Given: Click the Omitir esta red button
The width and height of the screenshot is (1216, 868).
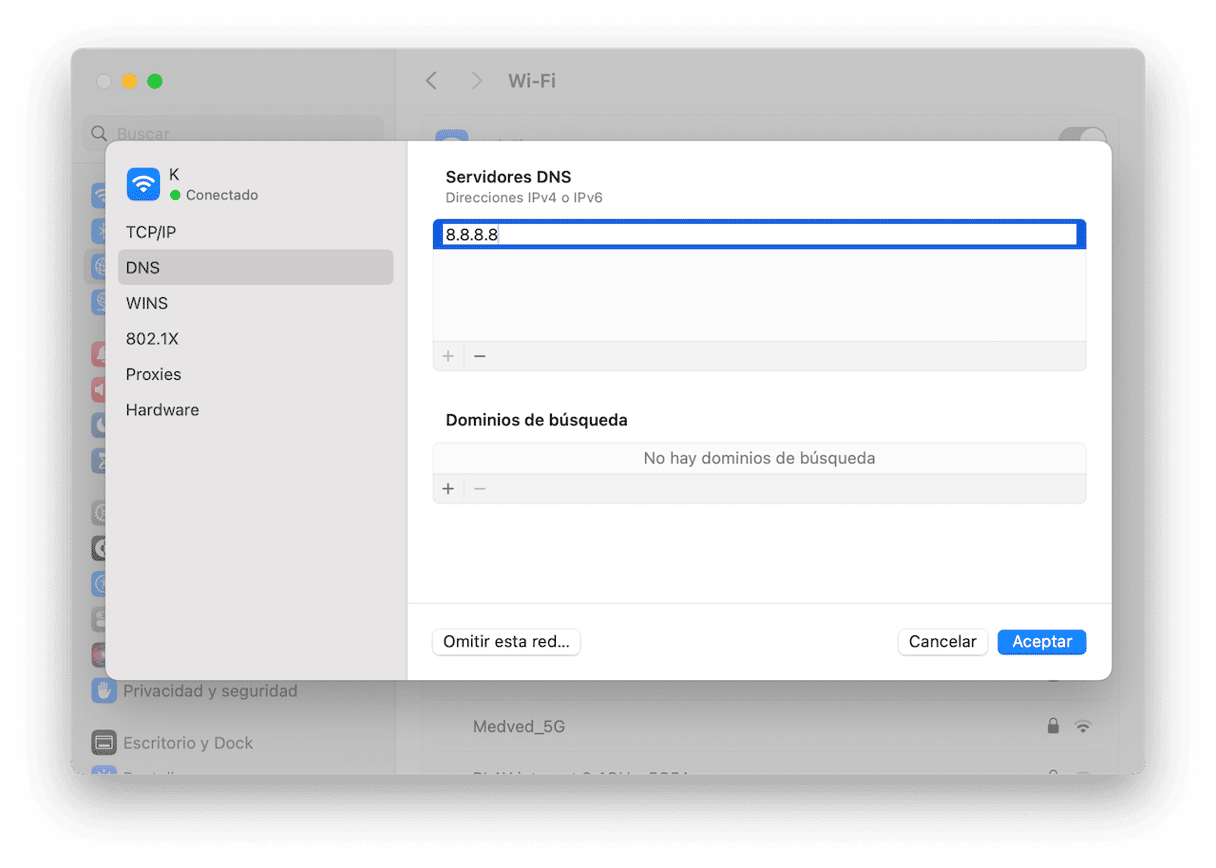Looking at the screenshot, I should [x=506, y=642].
